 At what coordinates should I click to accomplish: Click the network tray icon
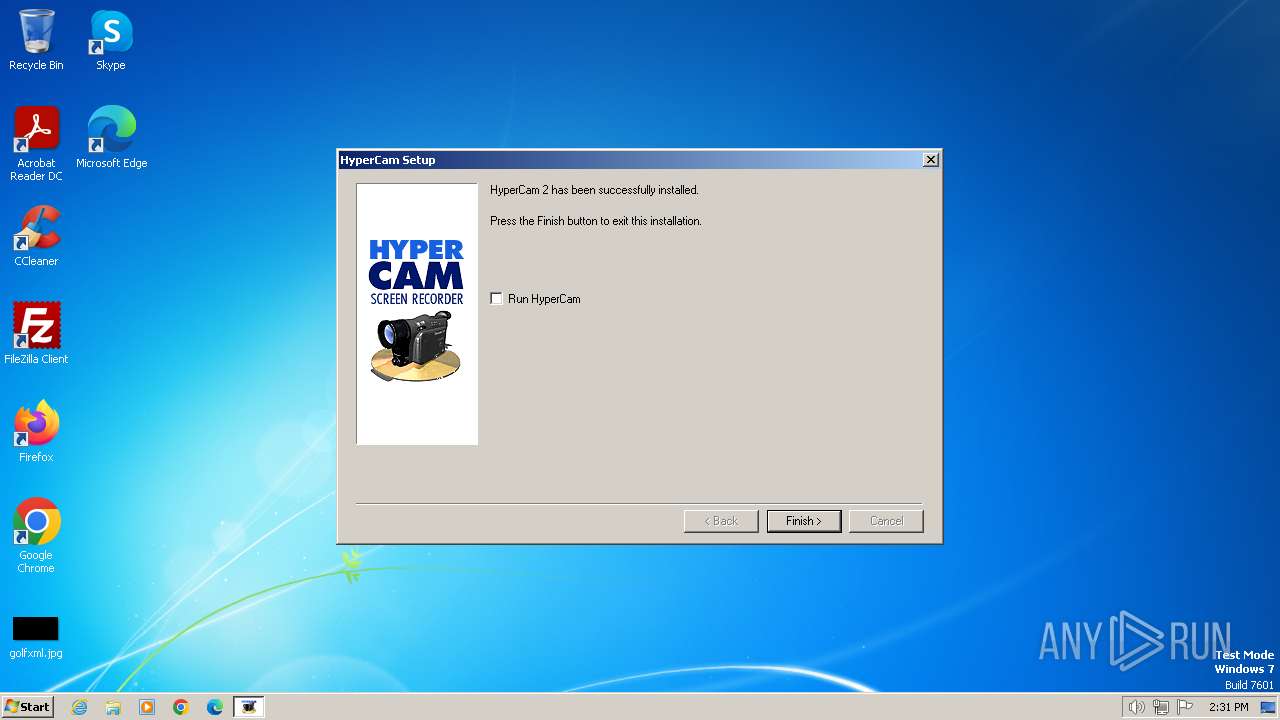1161,707
